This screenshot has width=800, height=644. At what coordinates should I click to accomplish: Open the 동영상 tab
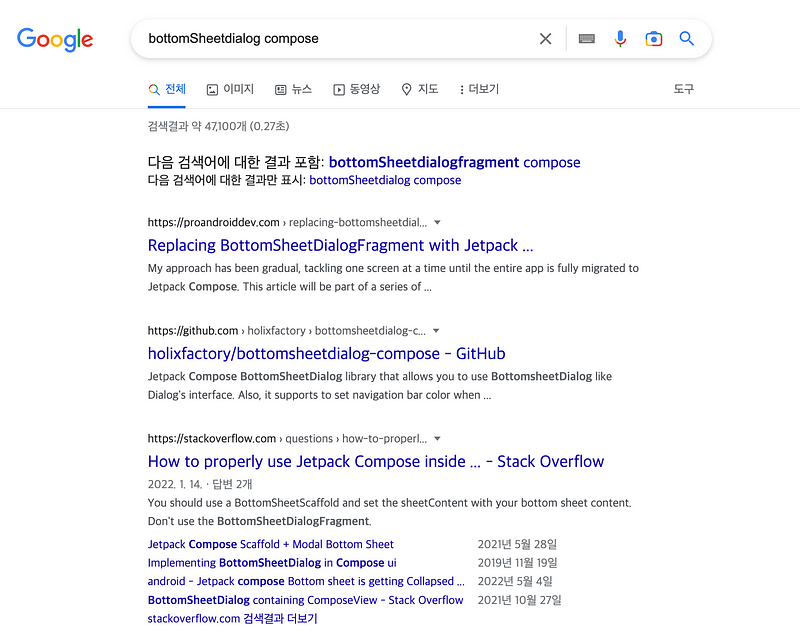pyautogui.click(x=357, y=89)
